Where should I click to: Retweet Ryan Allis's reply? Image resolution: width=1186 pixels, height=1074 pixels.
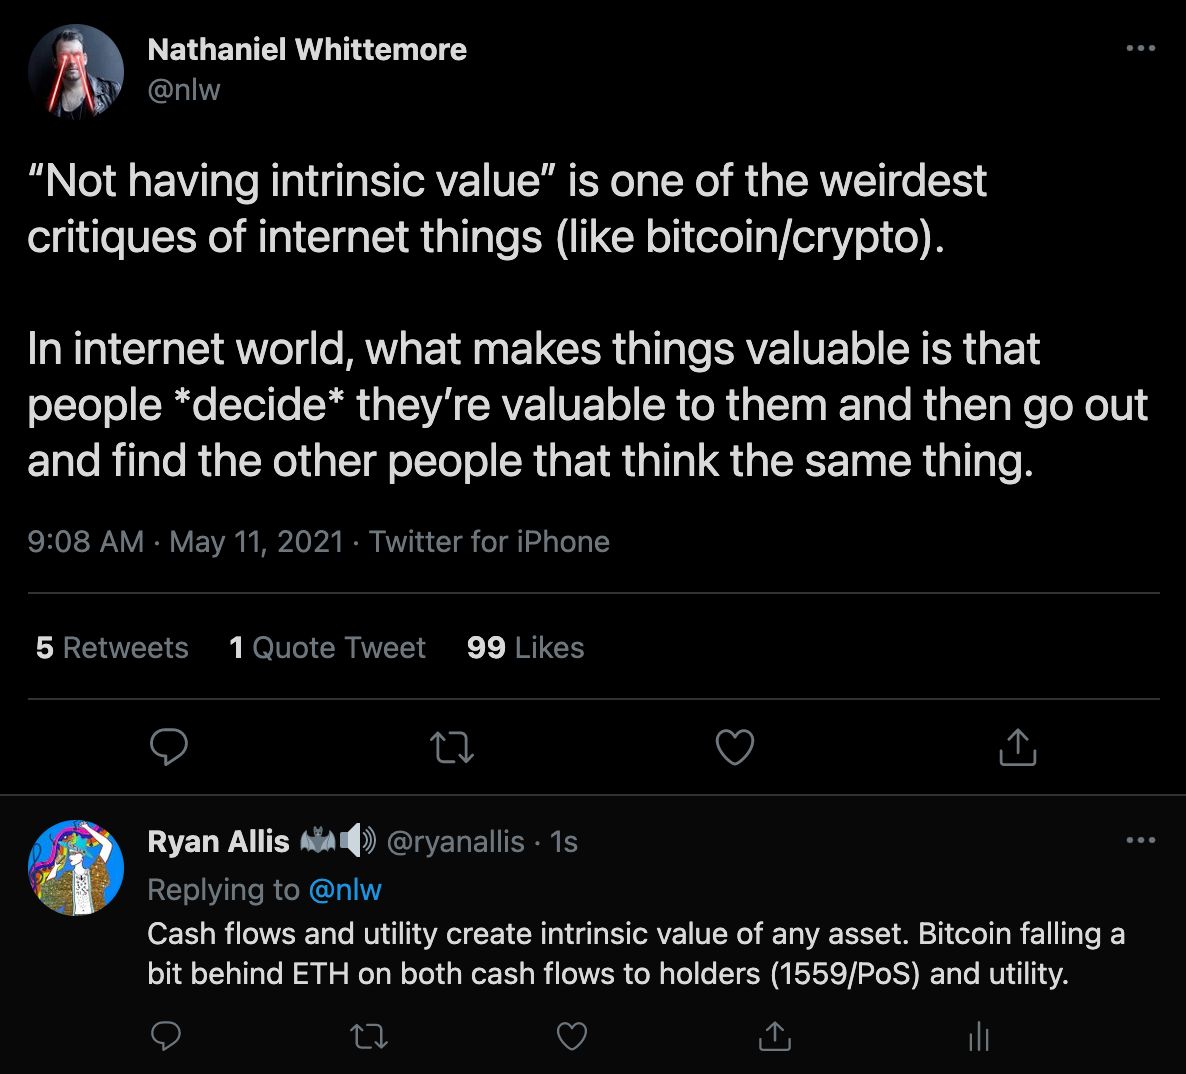pos(370,1037)
